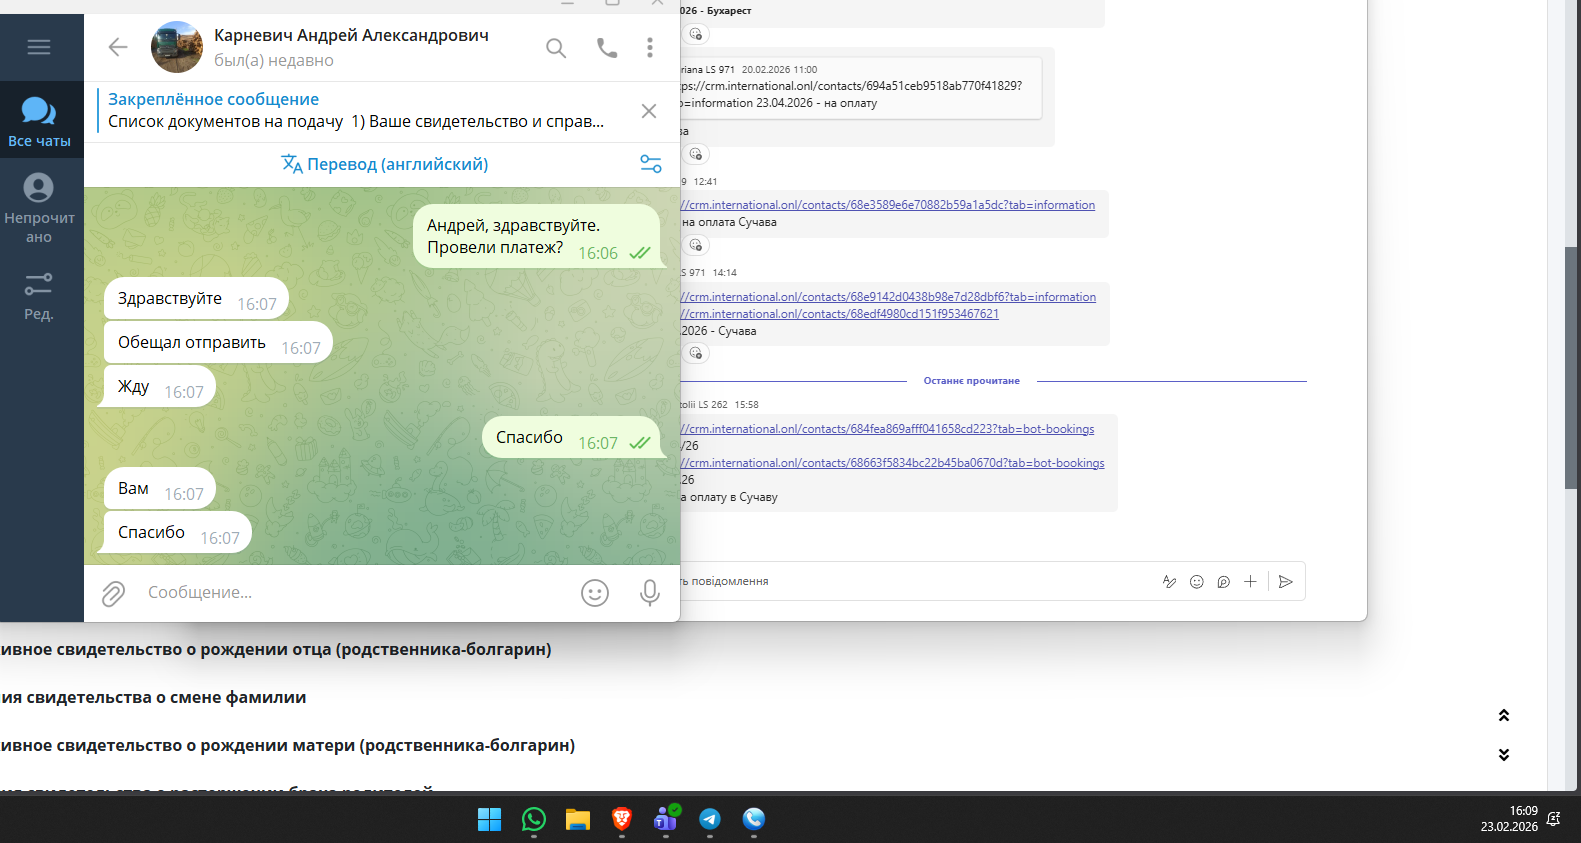
Task: Click the 'Жду' message bubble
Action: [x=159, y=387]
